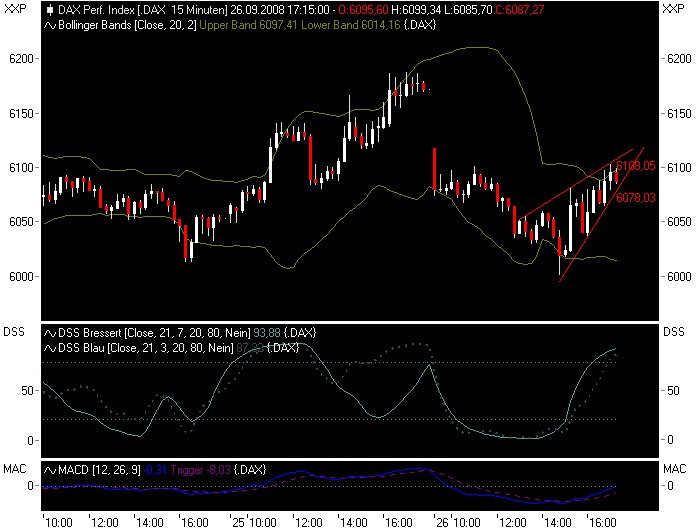The image size is (700, 530).
Task: Click the wave icon before Bollinger Bands
Action: click(x=50, y=25)
